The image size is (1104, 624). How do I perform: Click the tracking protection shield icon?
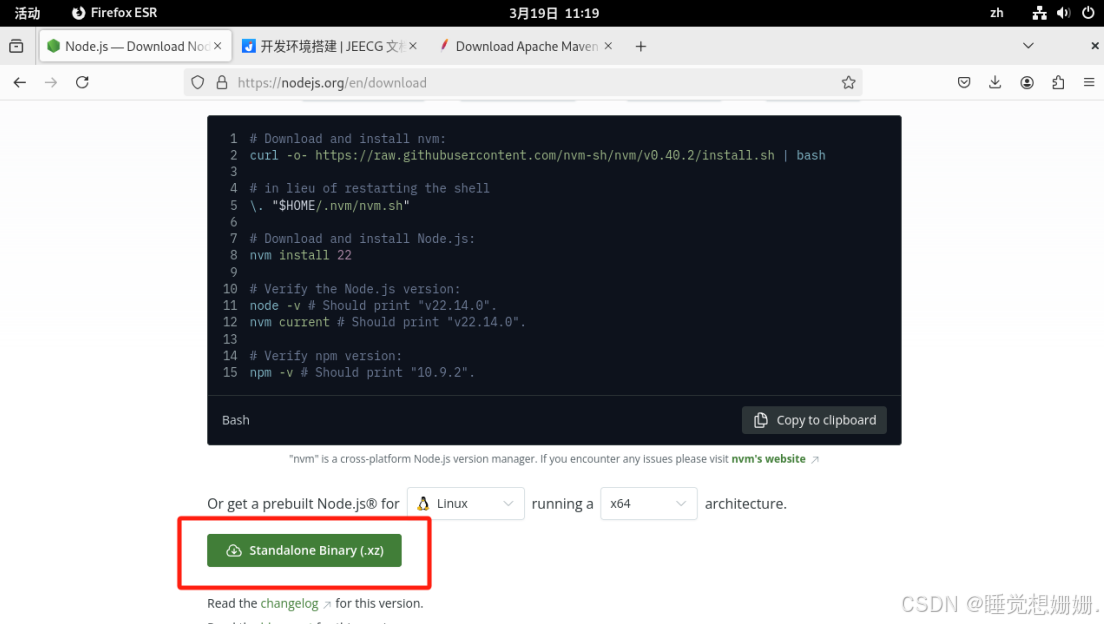(197, 82)
